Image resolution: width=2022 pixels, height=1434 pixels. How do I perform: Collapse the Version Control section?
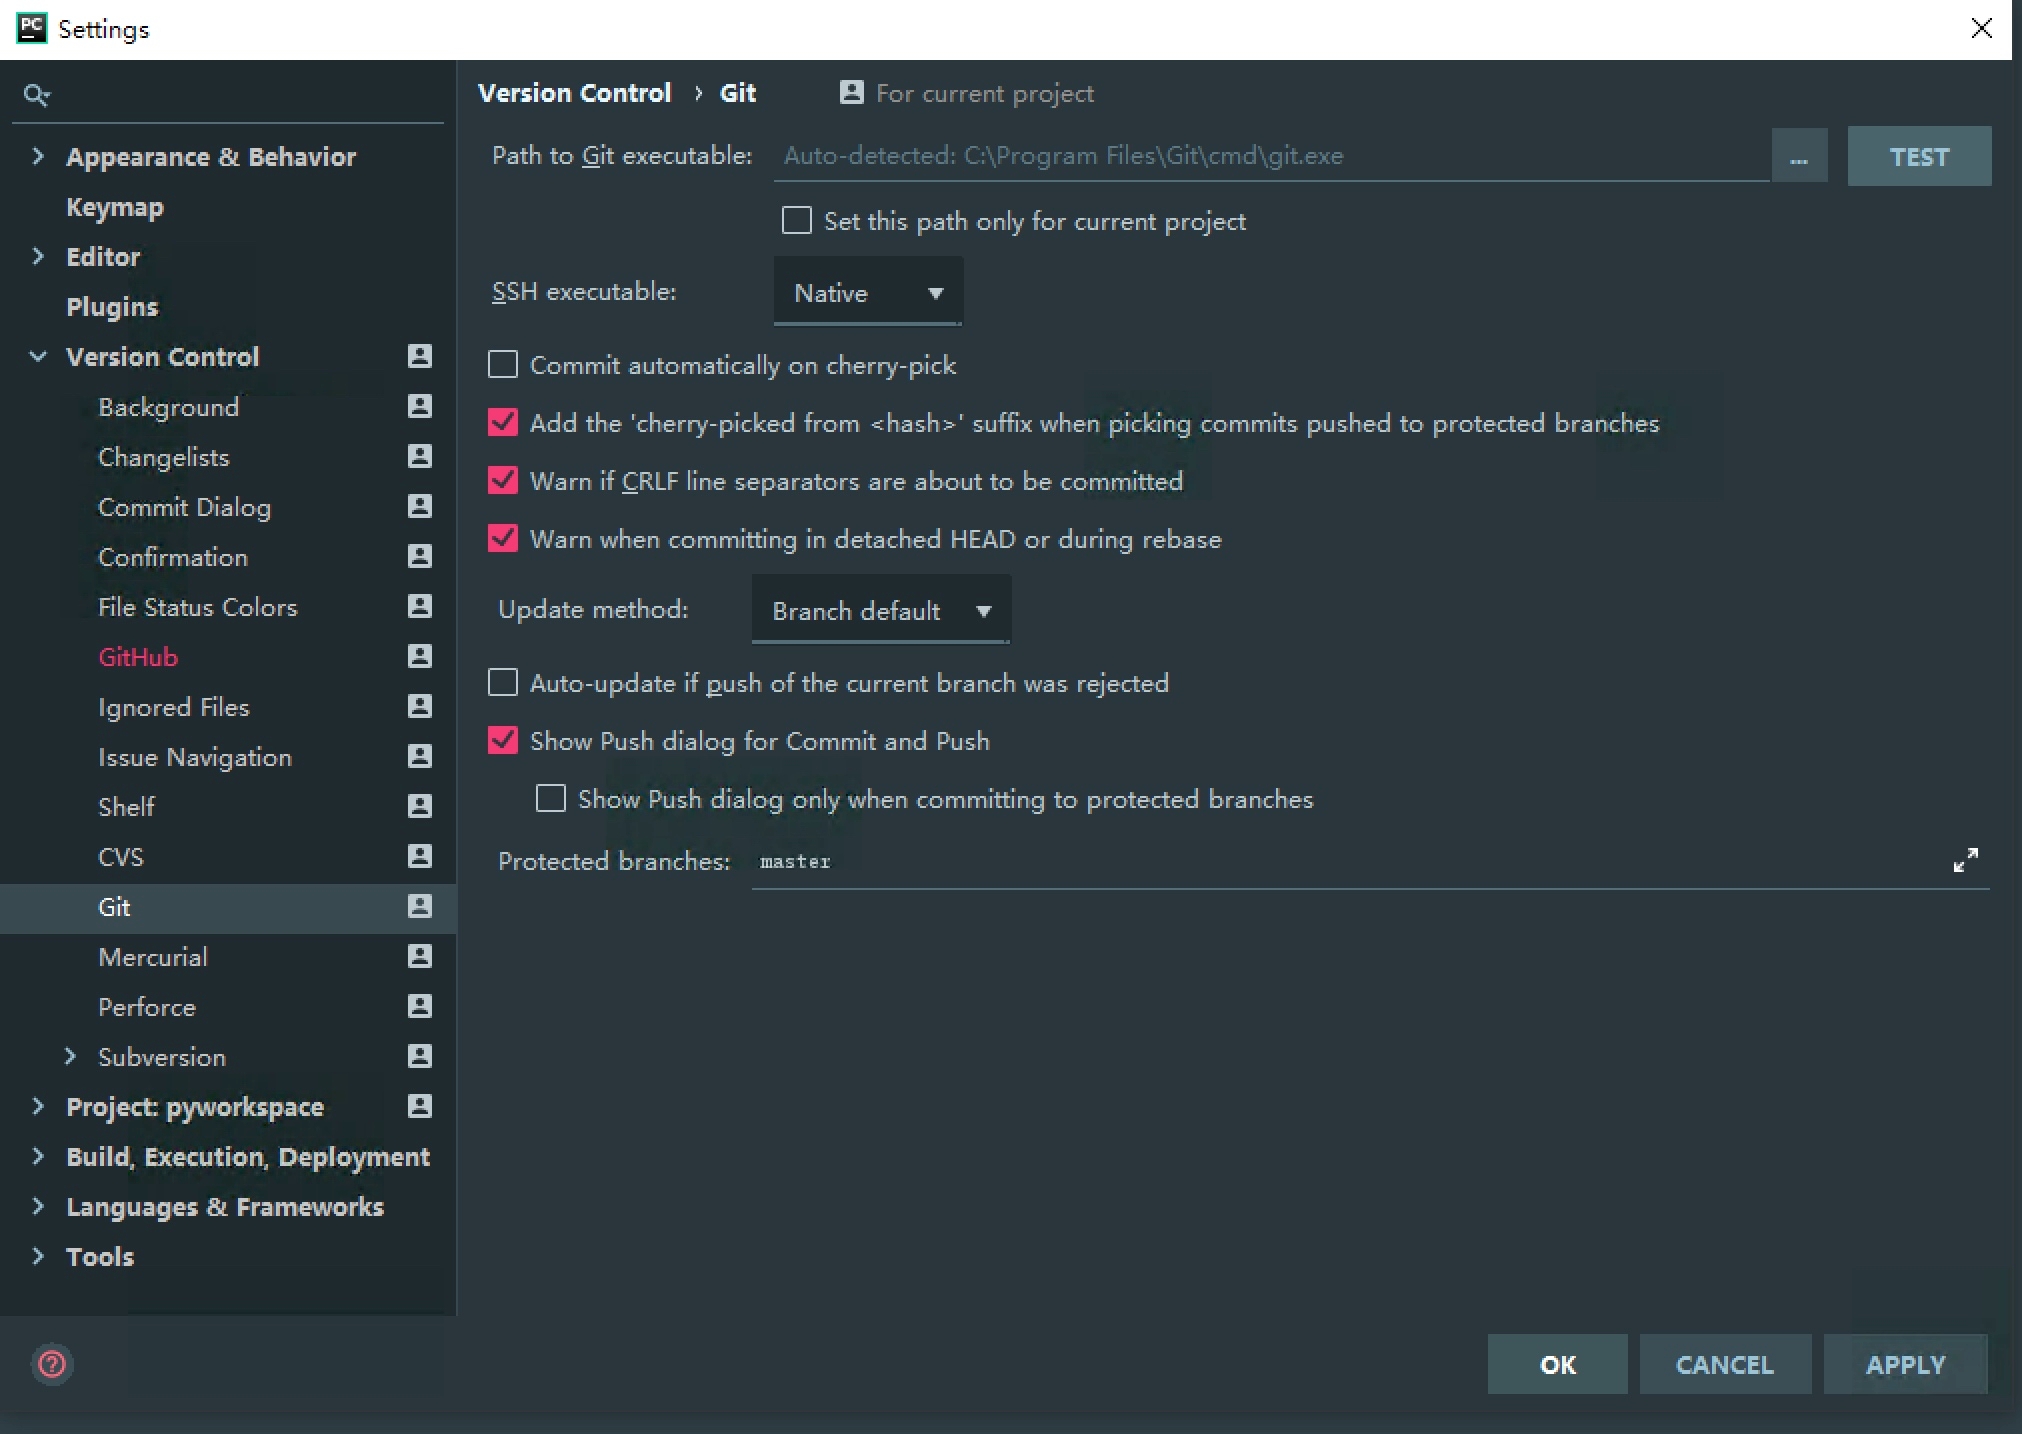click(38, 357)
